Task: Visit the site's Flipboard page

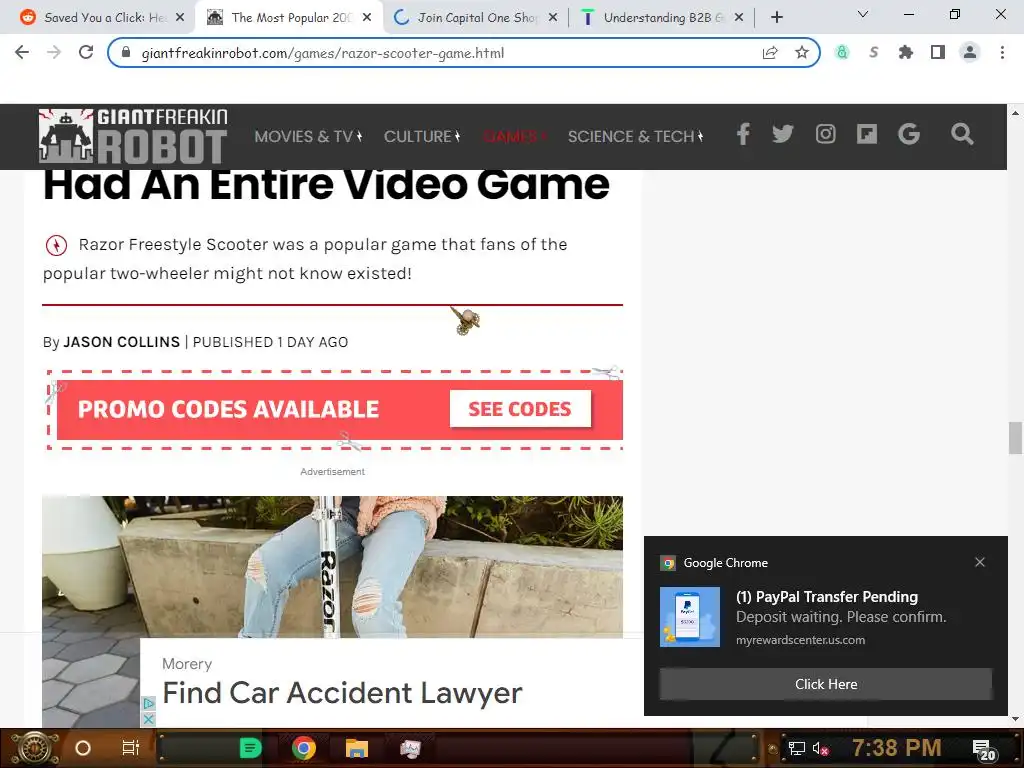Action: (x=867, y=135)
